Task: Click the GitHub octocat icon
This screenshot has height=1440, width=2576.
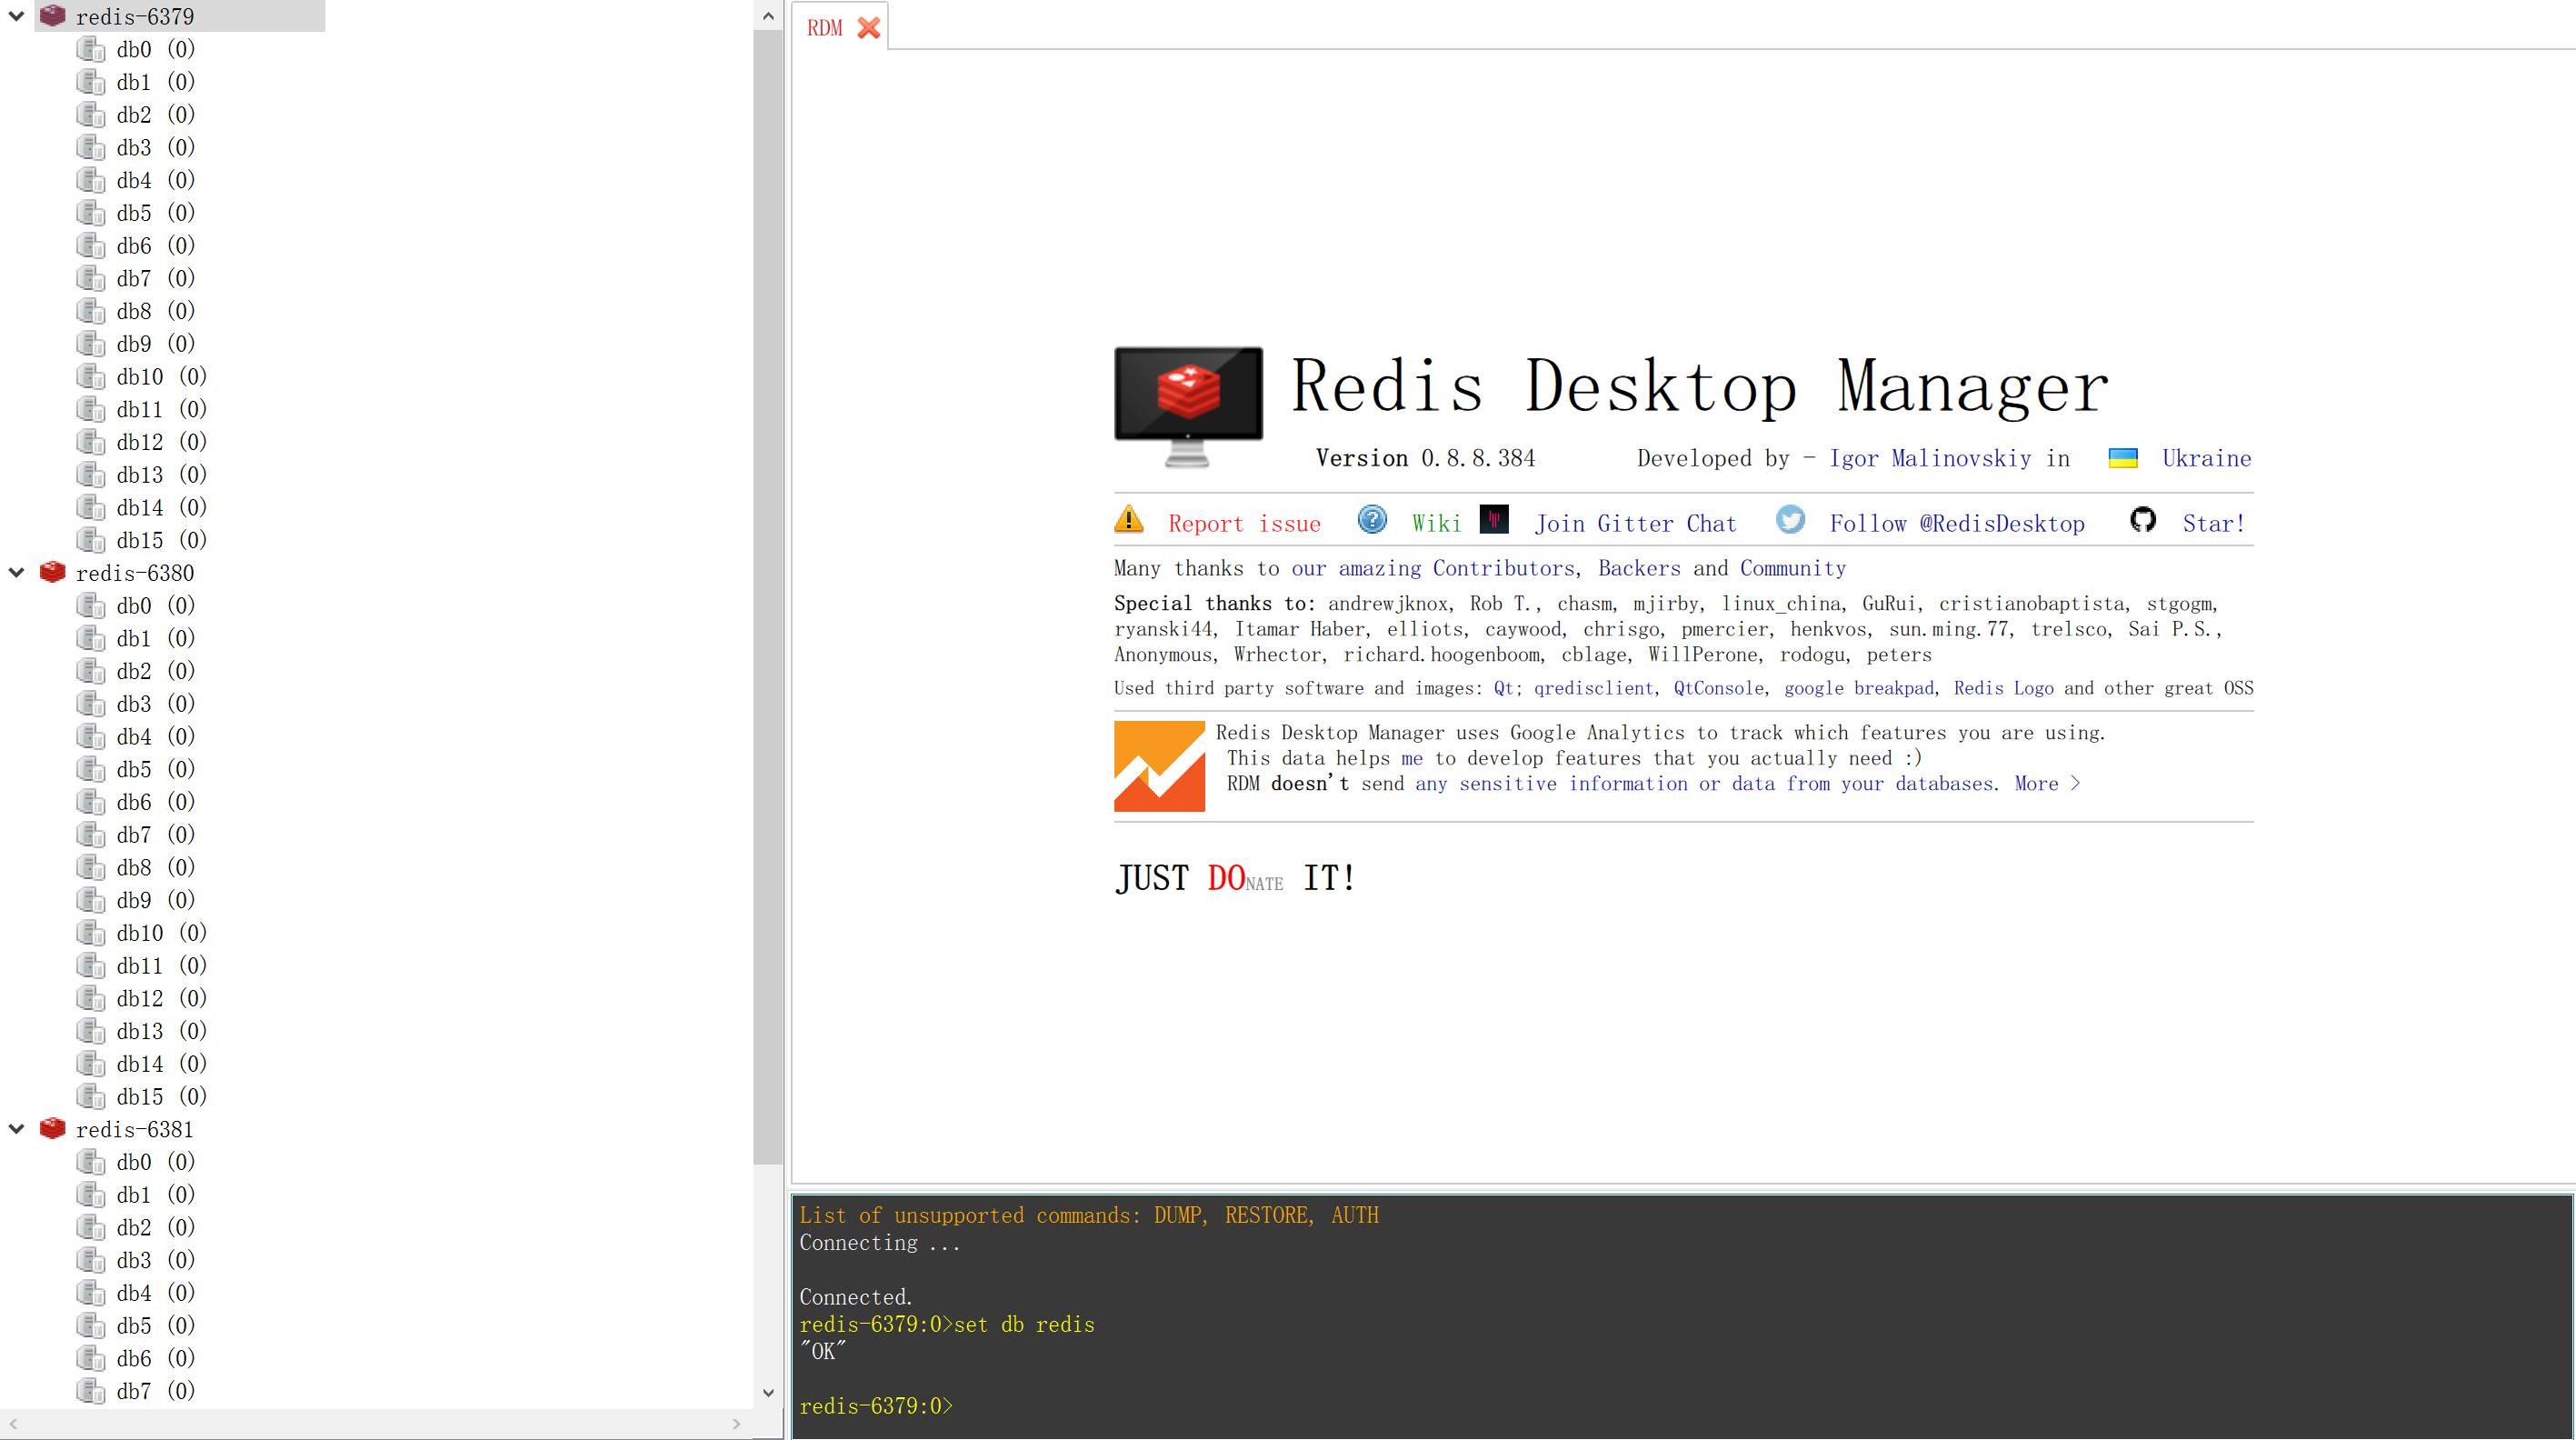Action: pyautogui.click(x=2142, y=519)
